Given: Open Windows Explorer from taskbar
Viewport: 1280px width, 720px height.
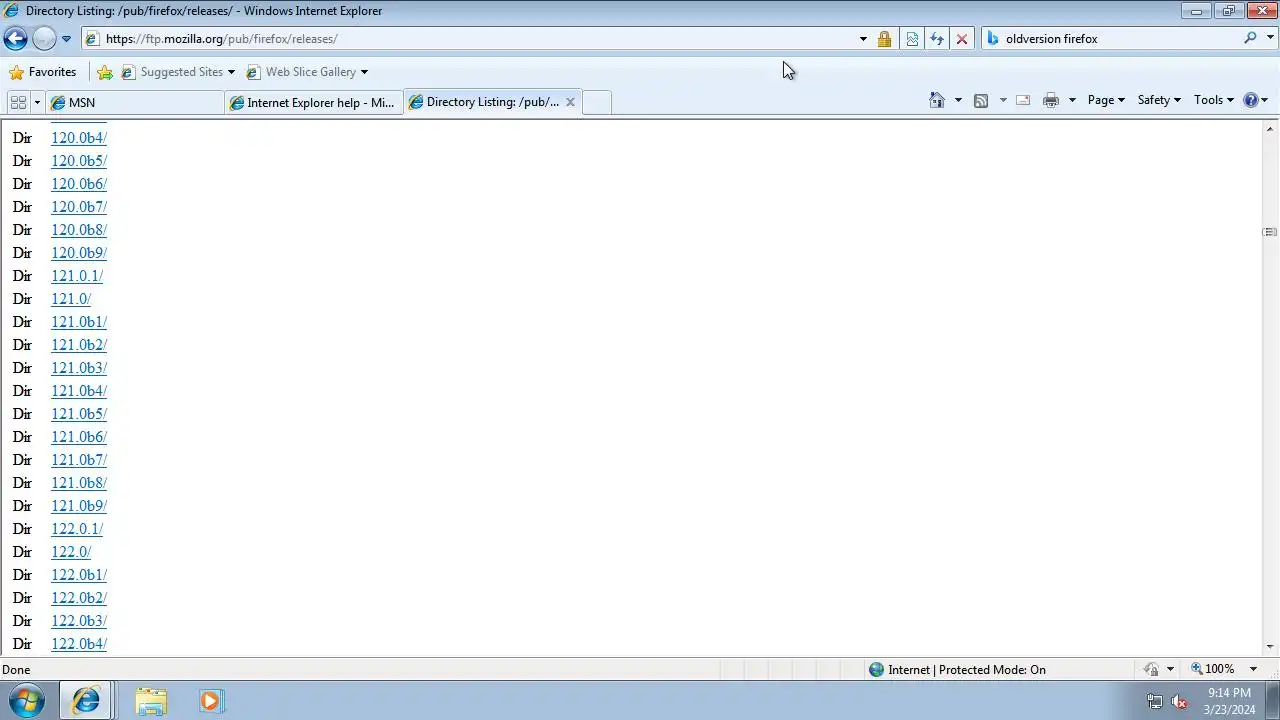Looking at the screenshot, I should [x=151, y=701].
